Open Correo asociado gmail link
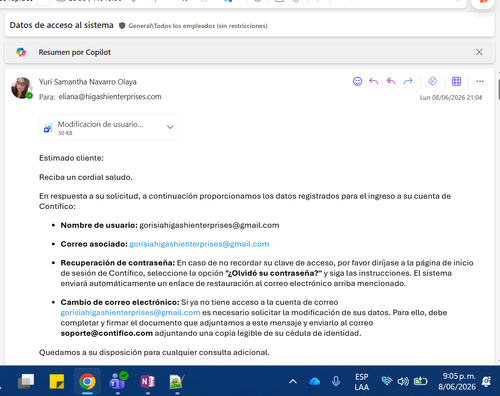The width and height of the screenshot is (500, 396). (199, 244)
